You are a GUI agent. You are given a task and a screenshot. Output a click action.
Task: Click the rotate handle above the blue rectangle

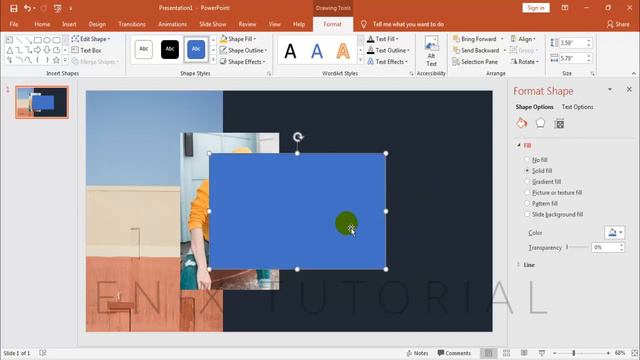point(298,137)
